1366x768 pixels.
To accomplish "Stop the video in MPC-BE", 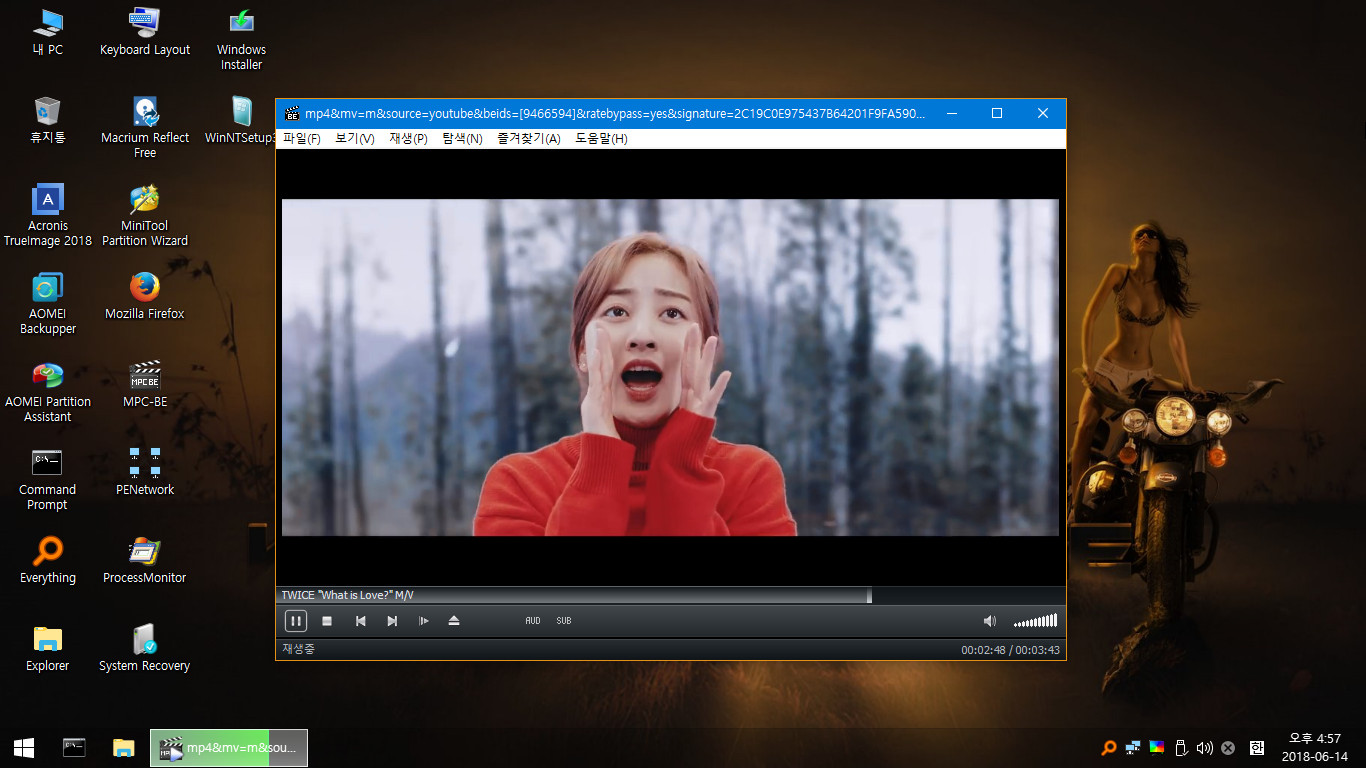I will pyautogui.click(x=327, y=621).
